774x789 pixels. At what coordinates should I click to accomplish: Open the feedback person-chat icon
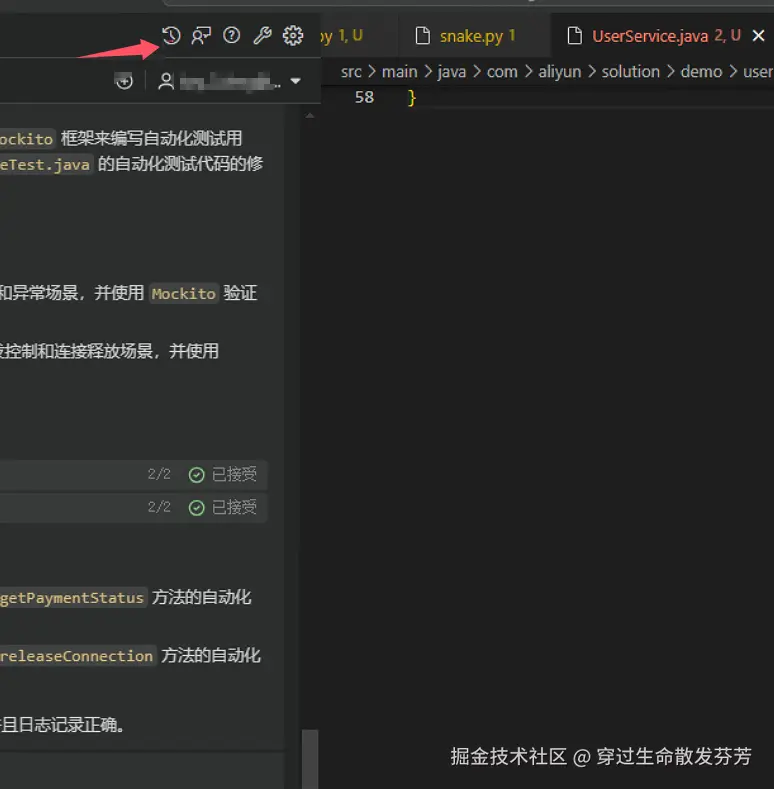(201, 36)
